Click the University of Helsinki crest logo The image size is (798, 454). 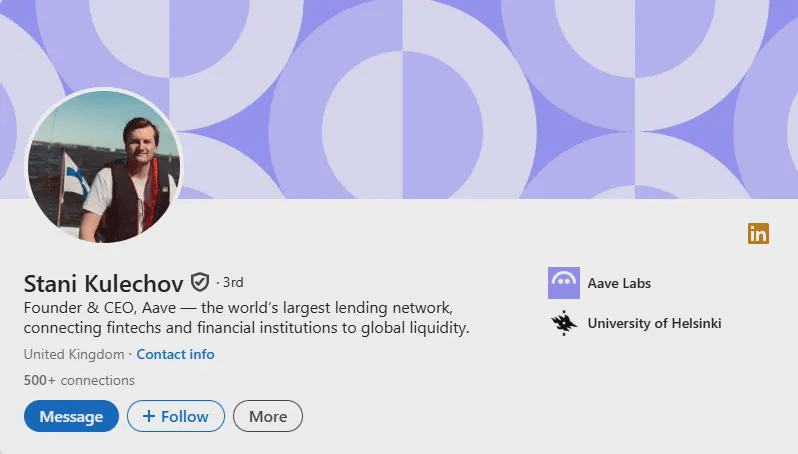click(x=563, y=323)
